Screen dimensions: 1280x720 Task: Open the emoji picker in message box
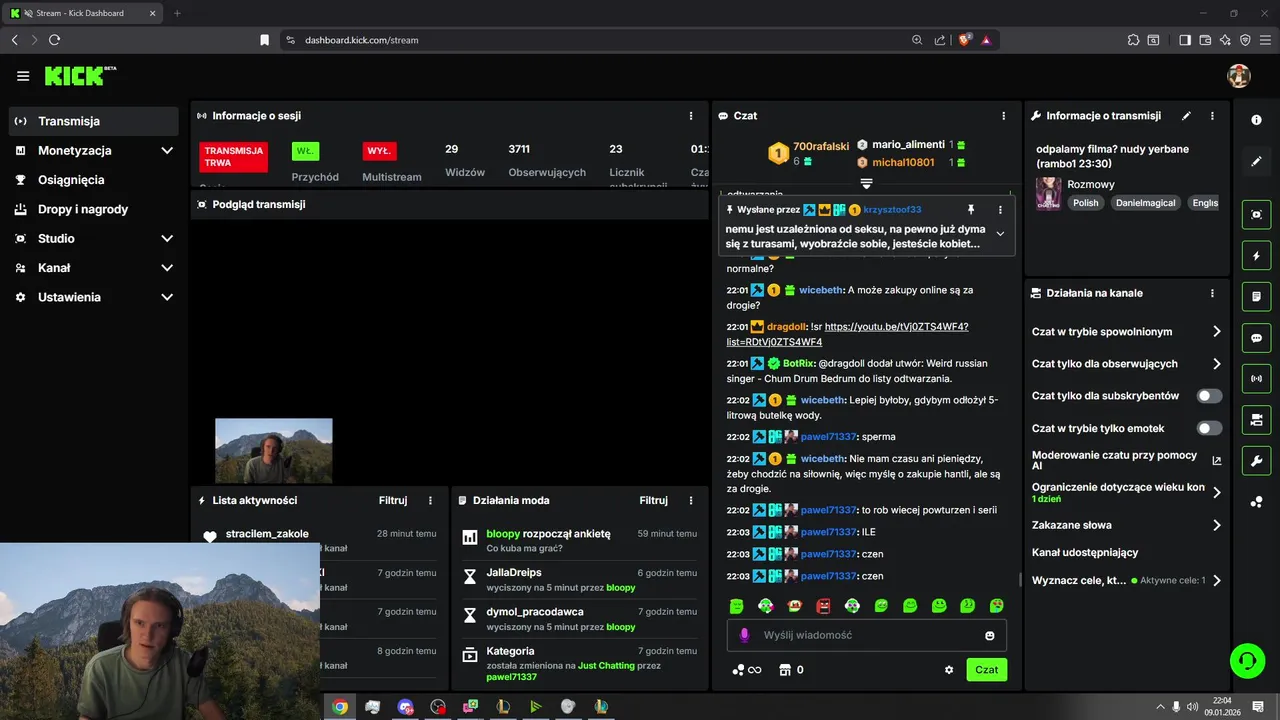tap(990, 635)
